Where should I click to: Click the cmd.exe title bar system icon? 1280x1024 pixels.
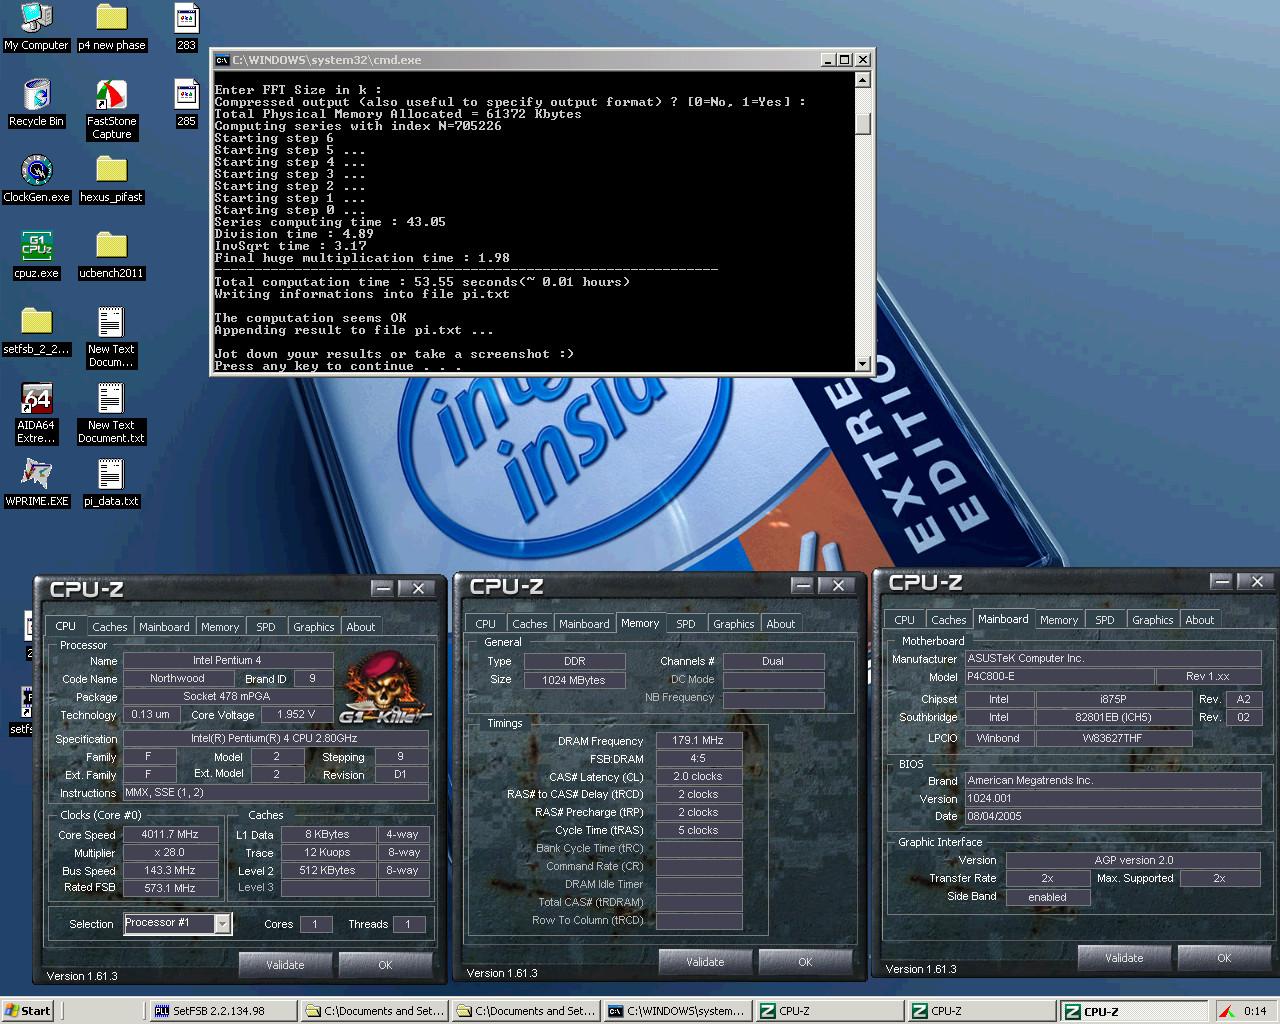click(x=222, y=60)
